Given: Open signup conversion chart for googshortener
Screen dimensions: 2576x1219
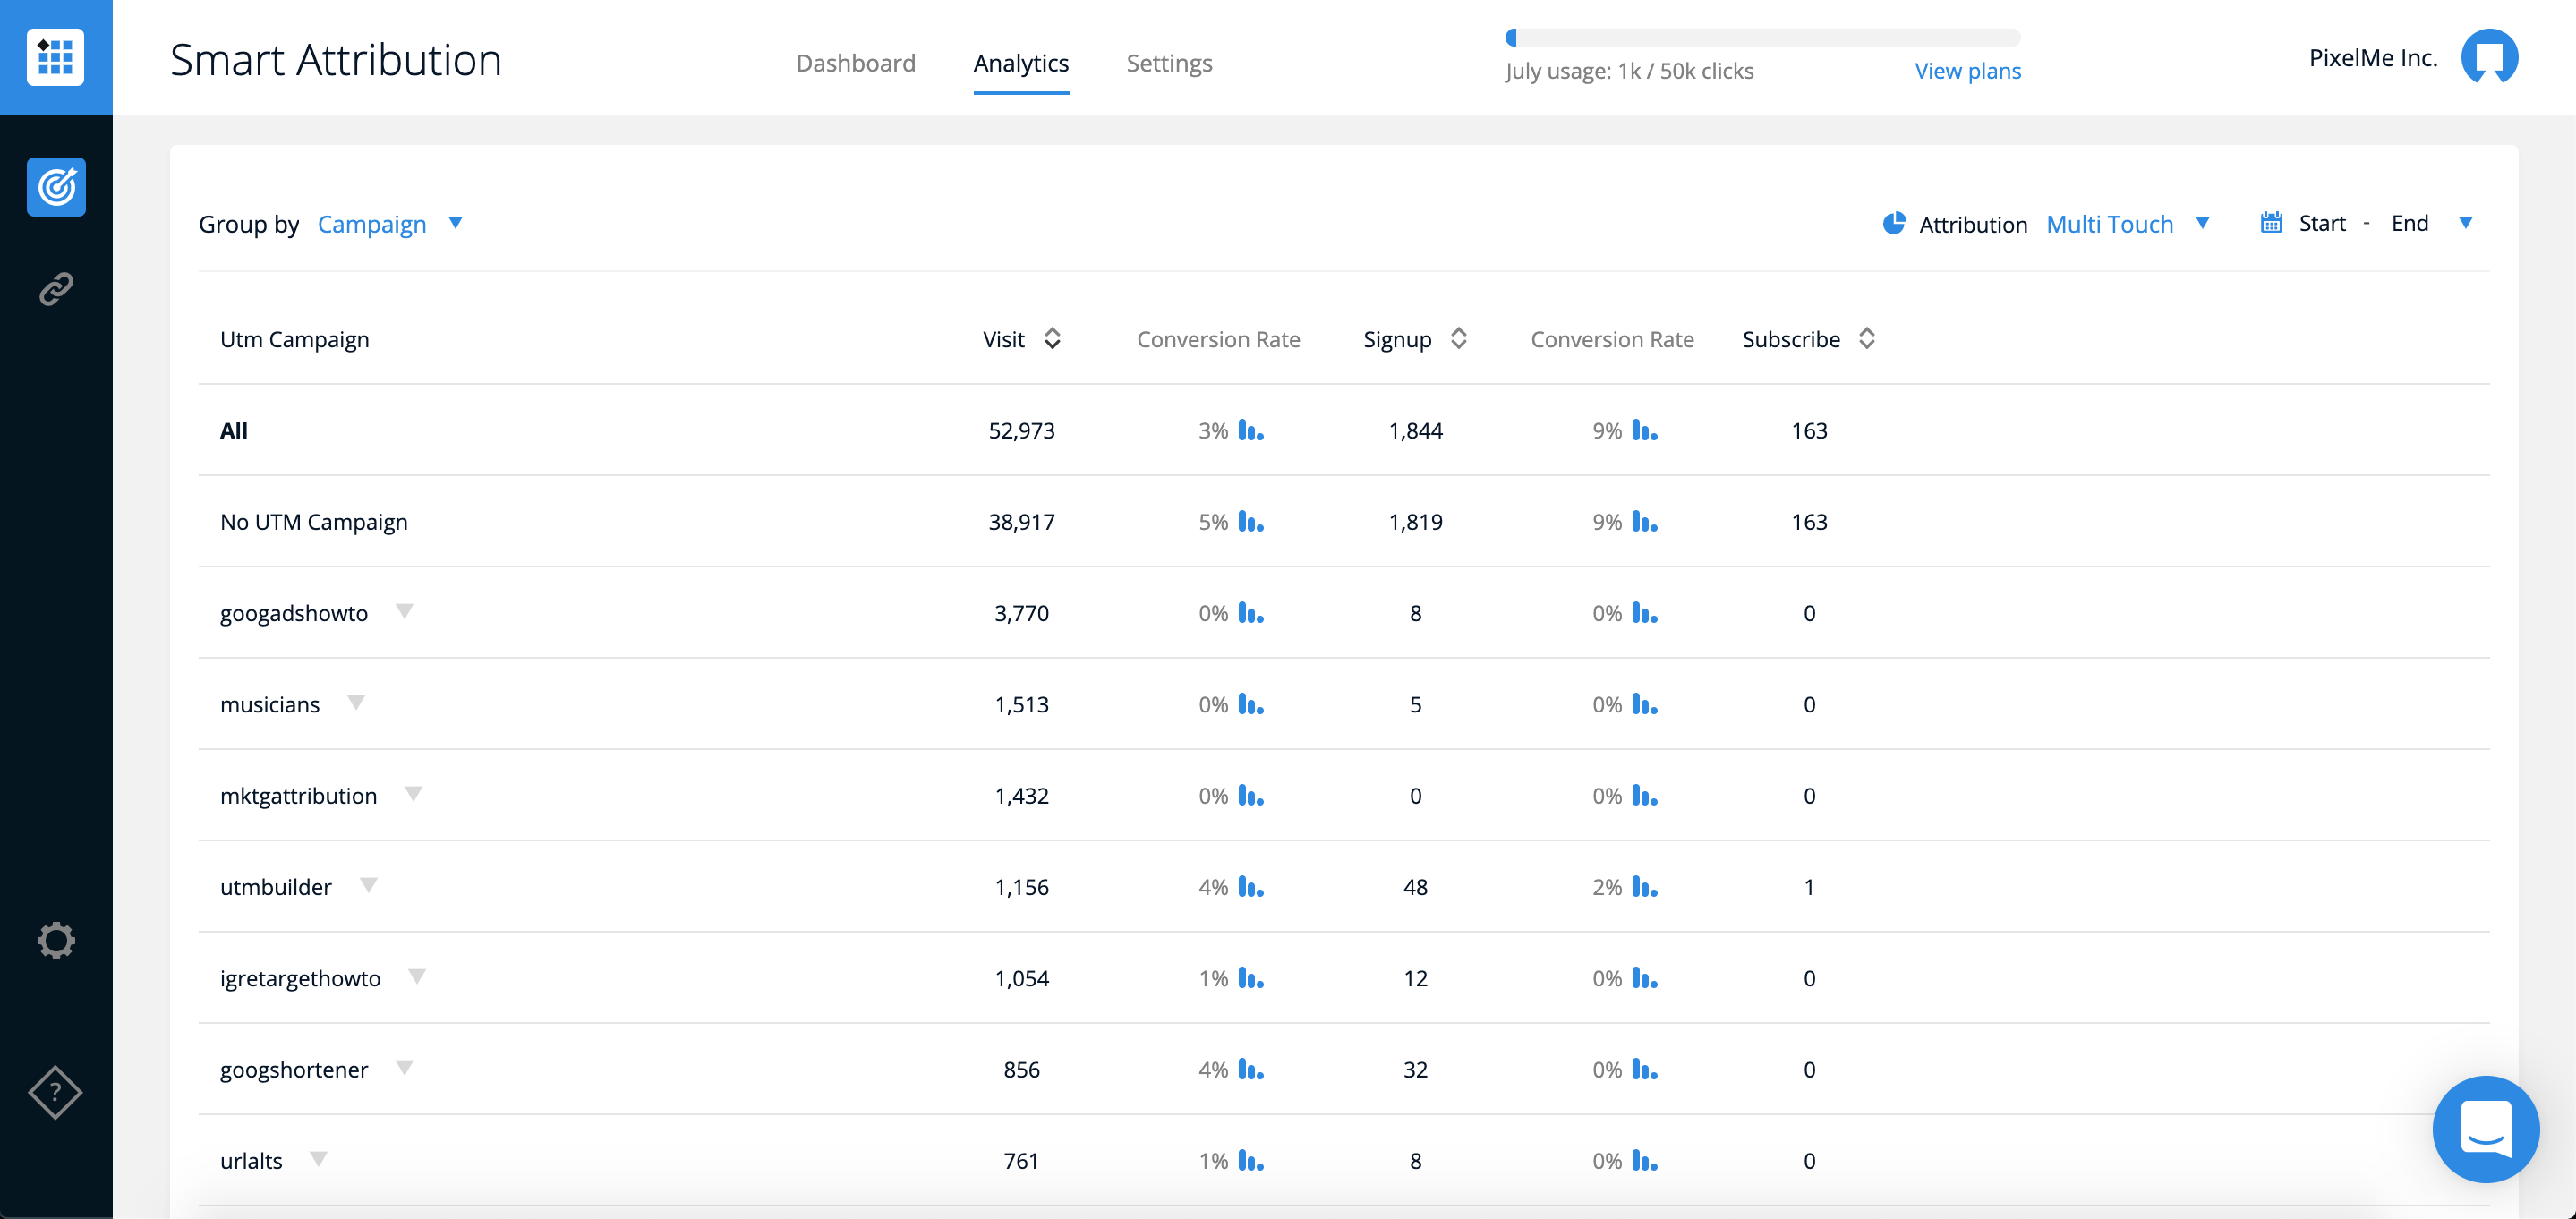Looking at the screenshot, I should click(1645, 1069).
